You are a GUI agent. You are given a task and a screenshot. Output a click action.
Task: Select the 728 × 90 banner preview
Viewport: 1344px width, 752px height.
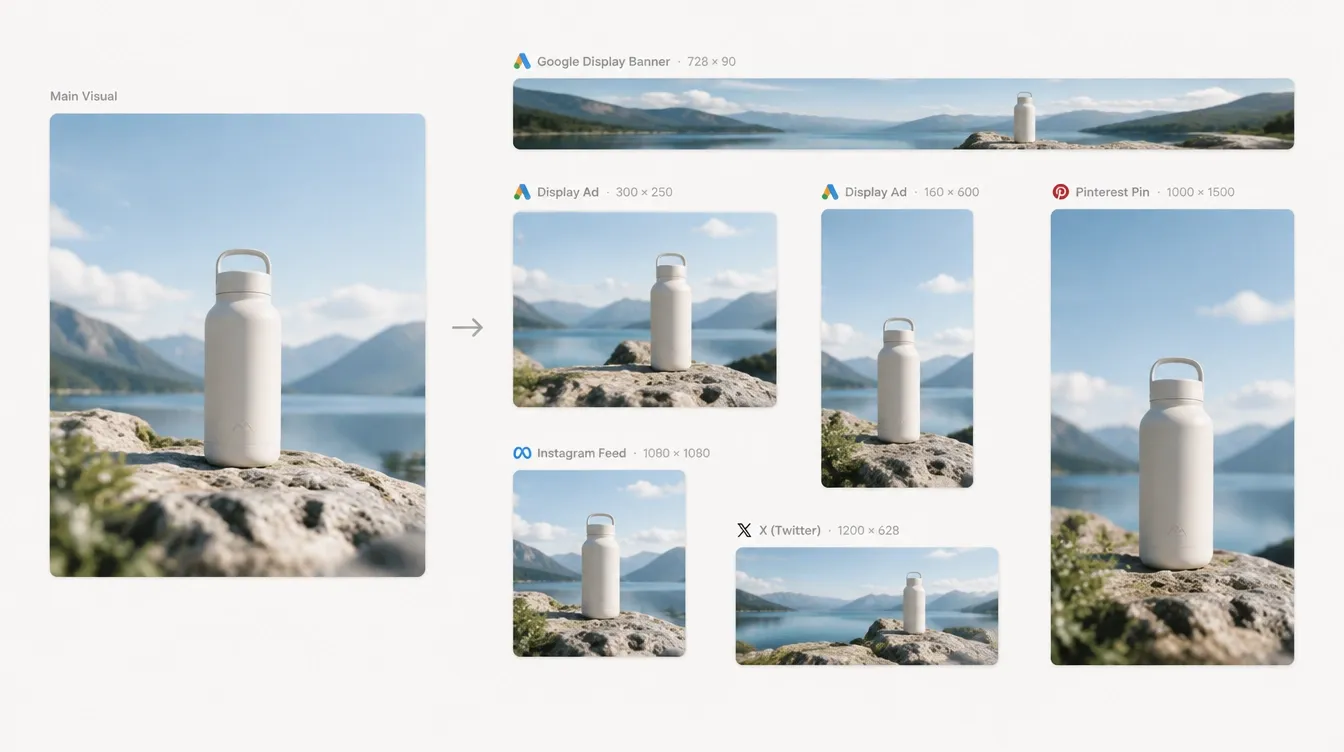[903, 114]
